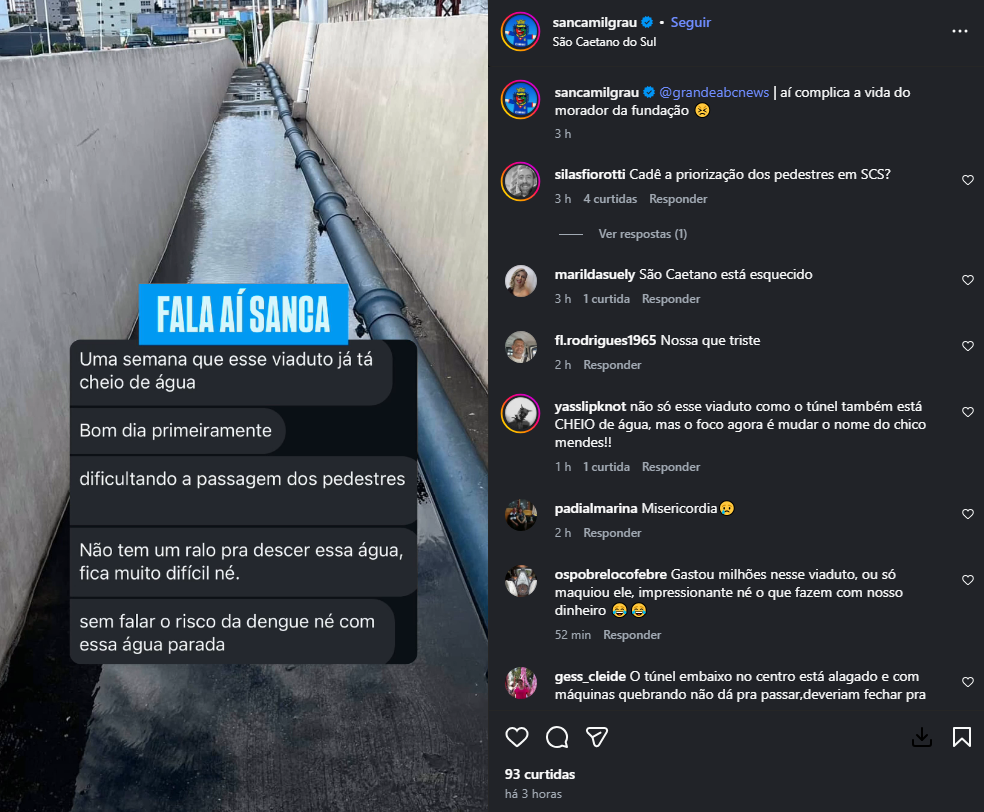Like marildasuely's comment heart
984x812 pixels.
pos(968,280)
